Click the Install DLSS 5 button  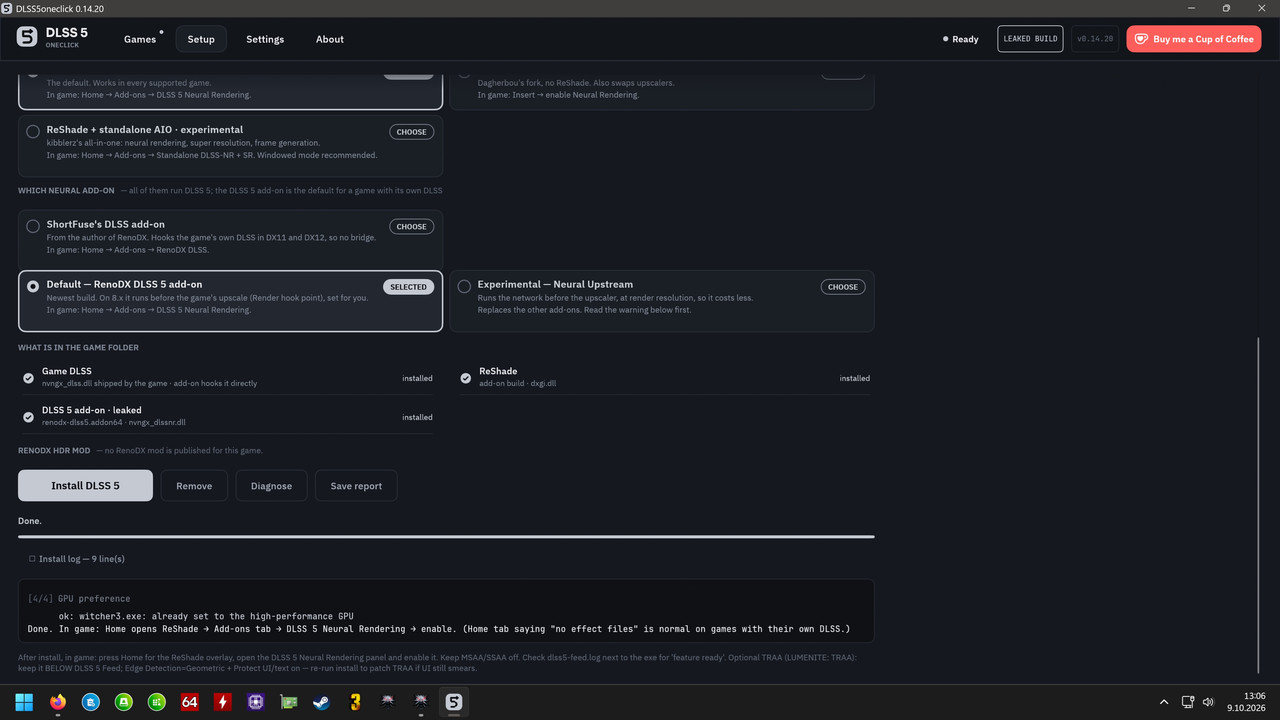point(85,485)
